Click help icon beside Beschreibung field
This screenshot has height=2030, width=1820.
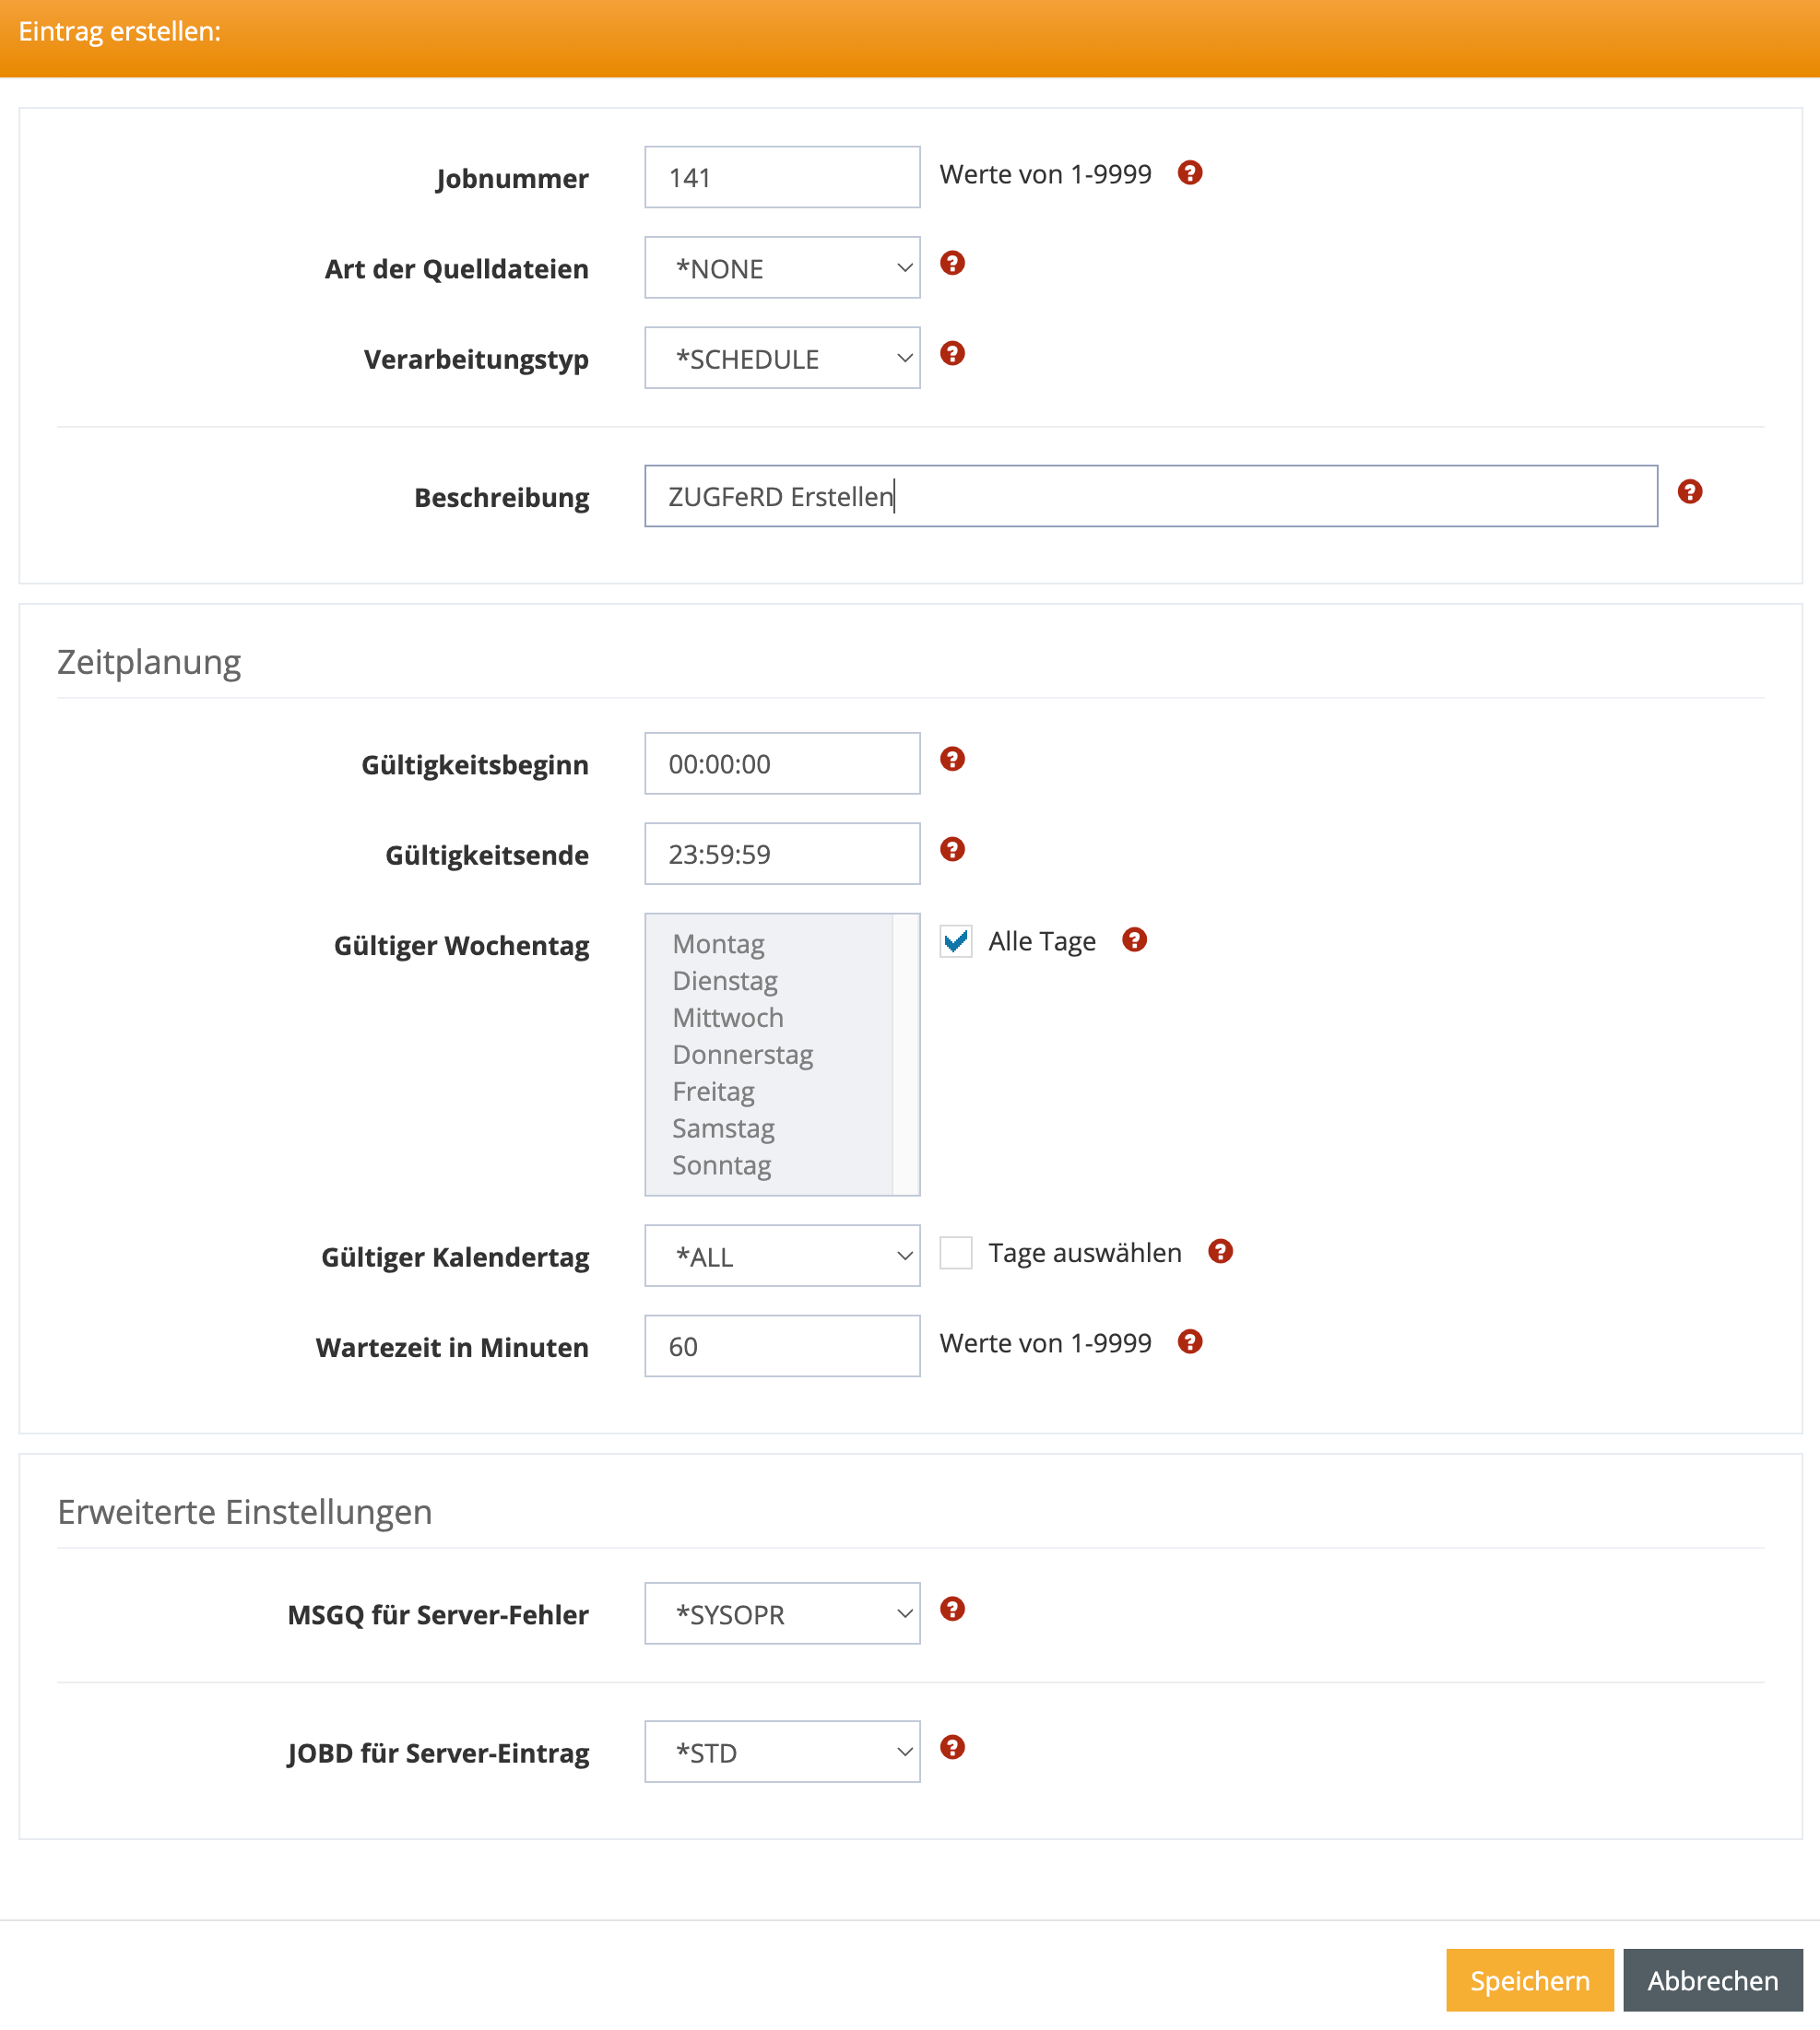click(x=1689, y=492)
